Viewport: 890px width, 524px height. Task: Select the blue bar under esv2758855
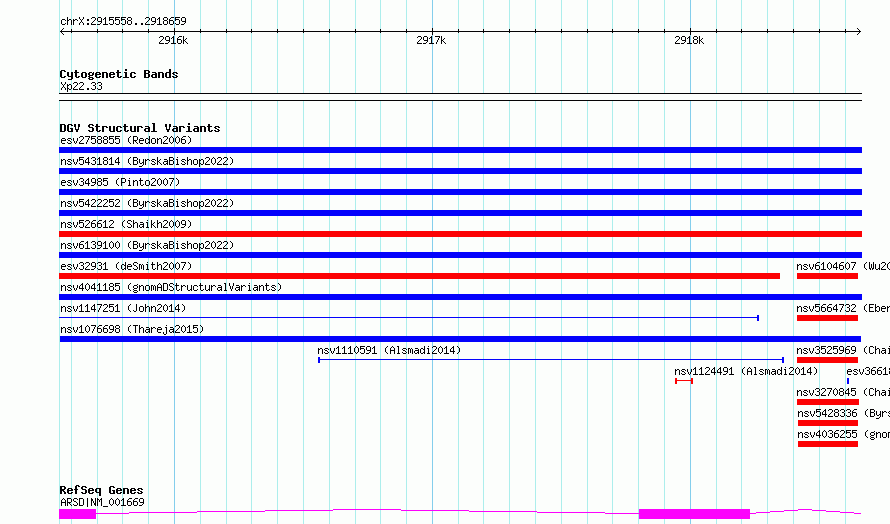pyautogui.click(x=460, y=150)
